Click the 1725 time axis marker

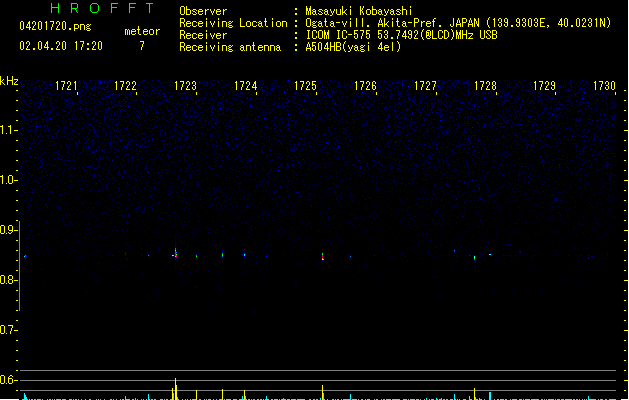(x=305, y=86)
